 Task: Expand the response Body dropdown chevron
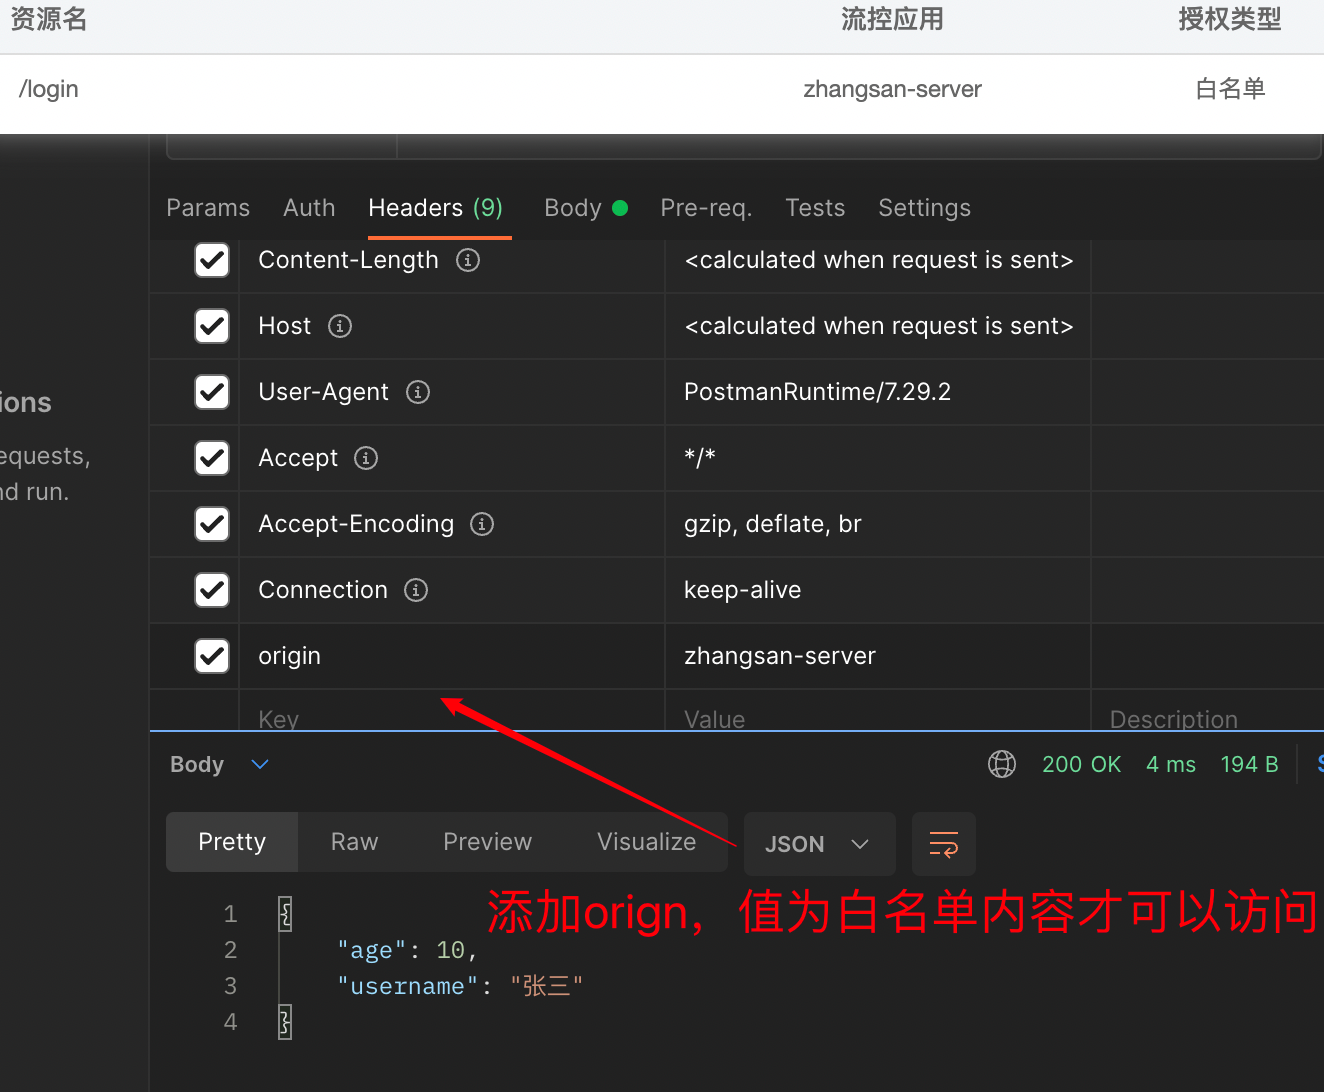pos(260,764)
